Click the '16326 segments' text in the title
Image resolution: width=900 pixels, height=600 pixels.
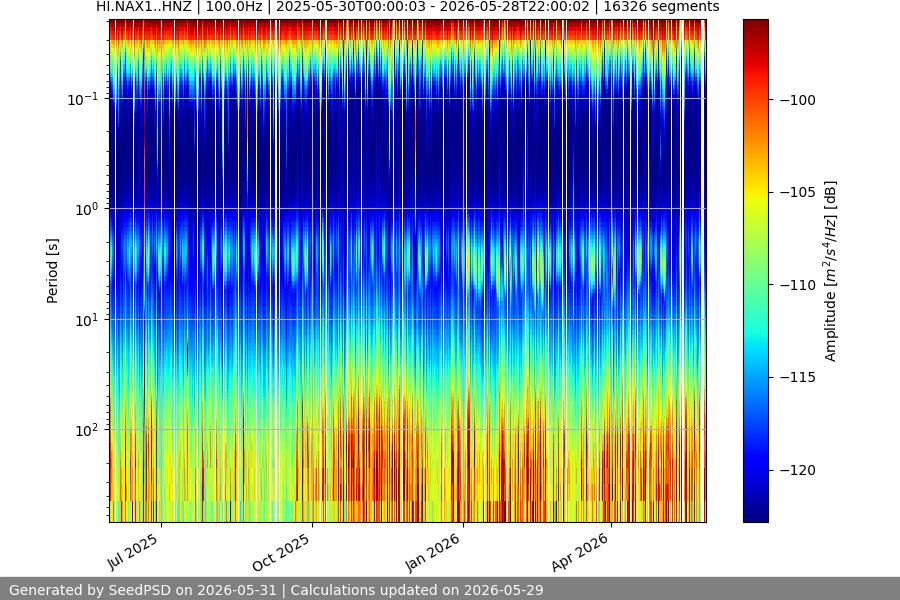[x=661, y=7]
